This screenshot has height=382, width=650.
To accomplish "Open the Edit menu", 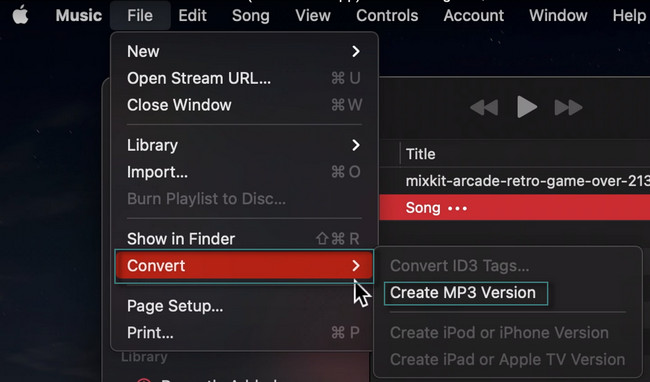I will click(x=192, y=16).
